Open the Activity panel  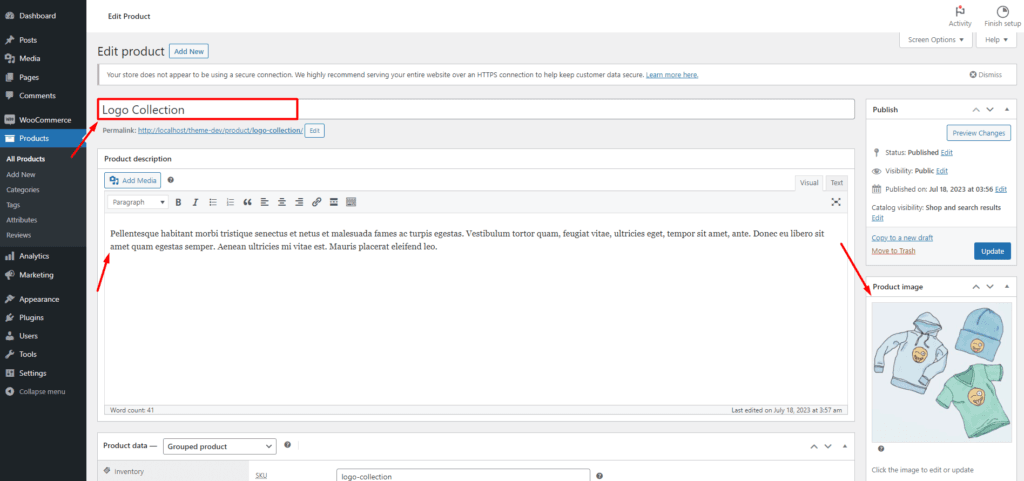click(x=959, y=15)
